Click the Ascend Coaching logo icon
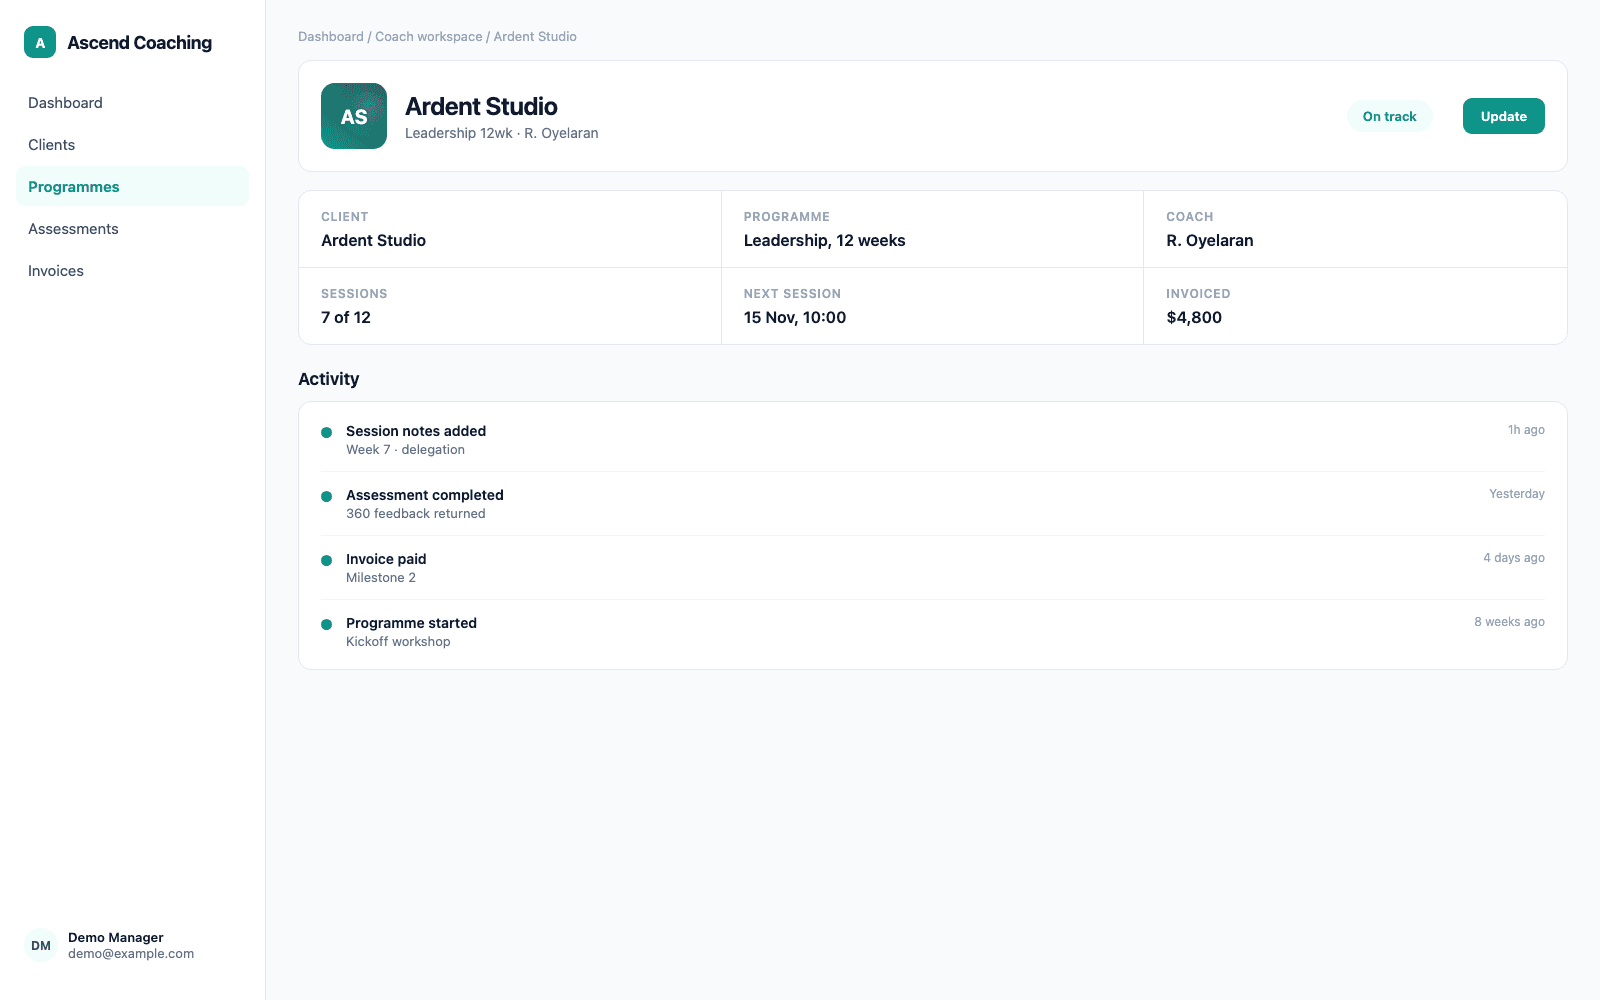1600x1000 pixels. (40, 42)
